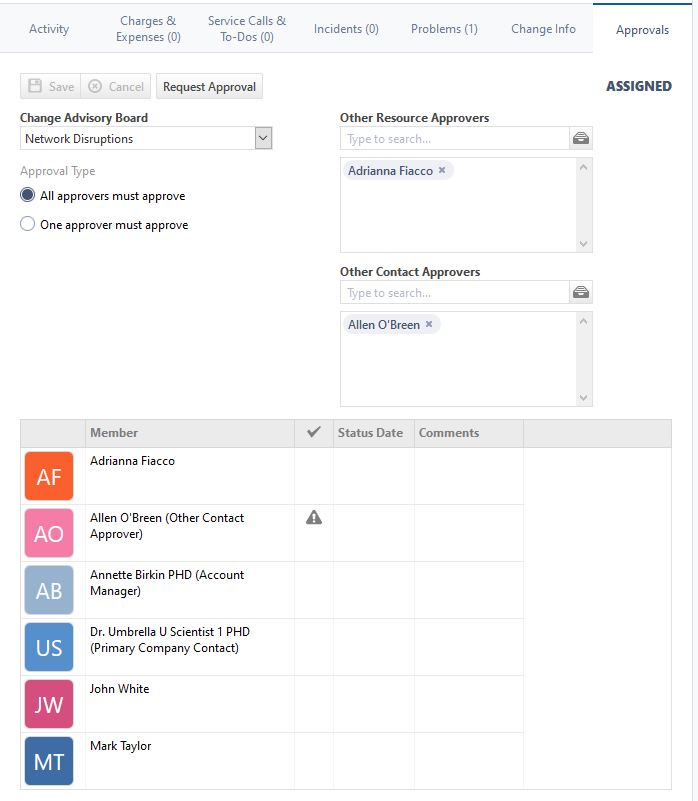Screen dimensions: 698x801
Task: Switch to the Activity tab
Action: [49, 29]
